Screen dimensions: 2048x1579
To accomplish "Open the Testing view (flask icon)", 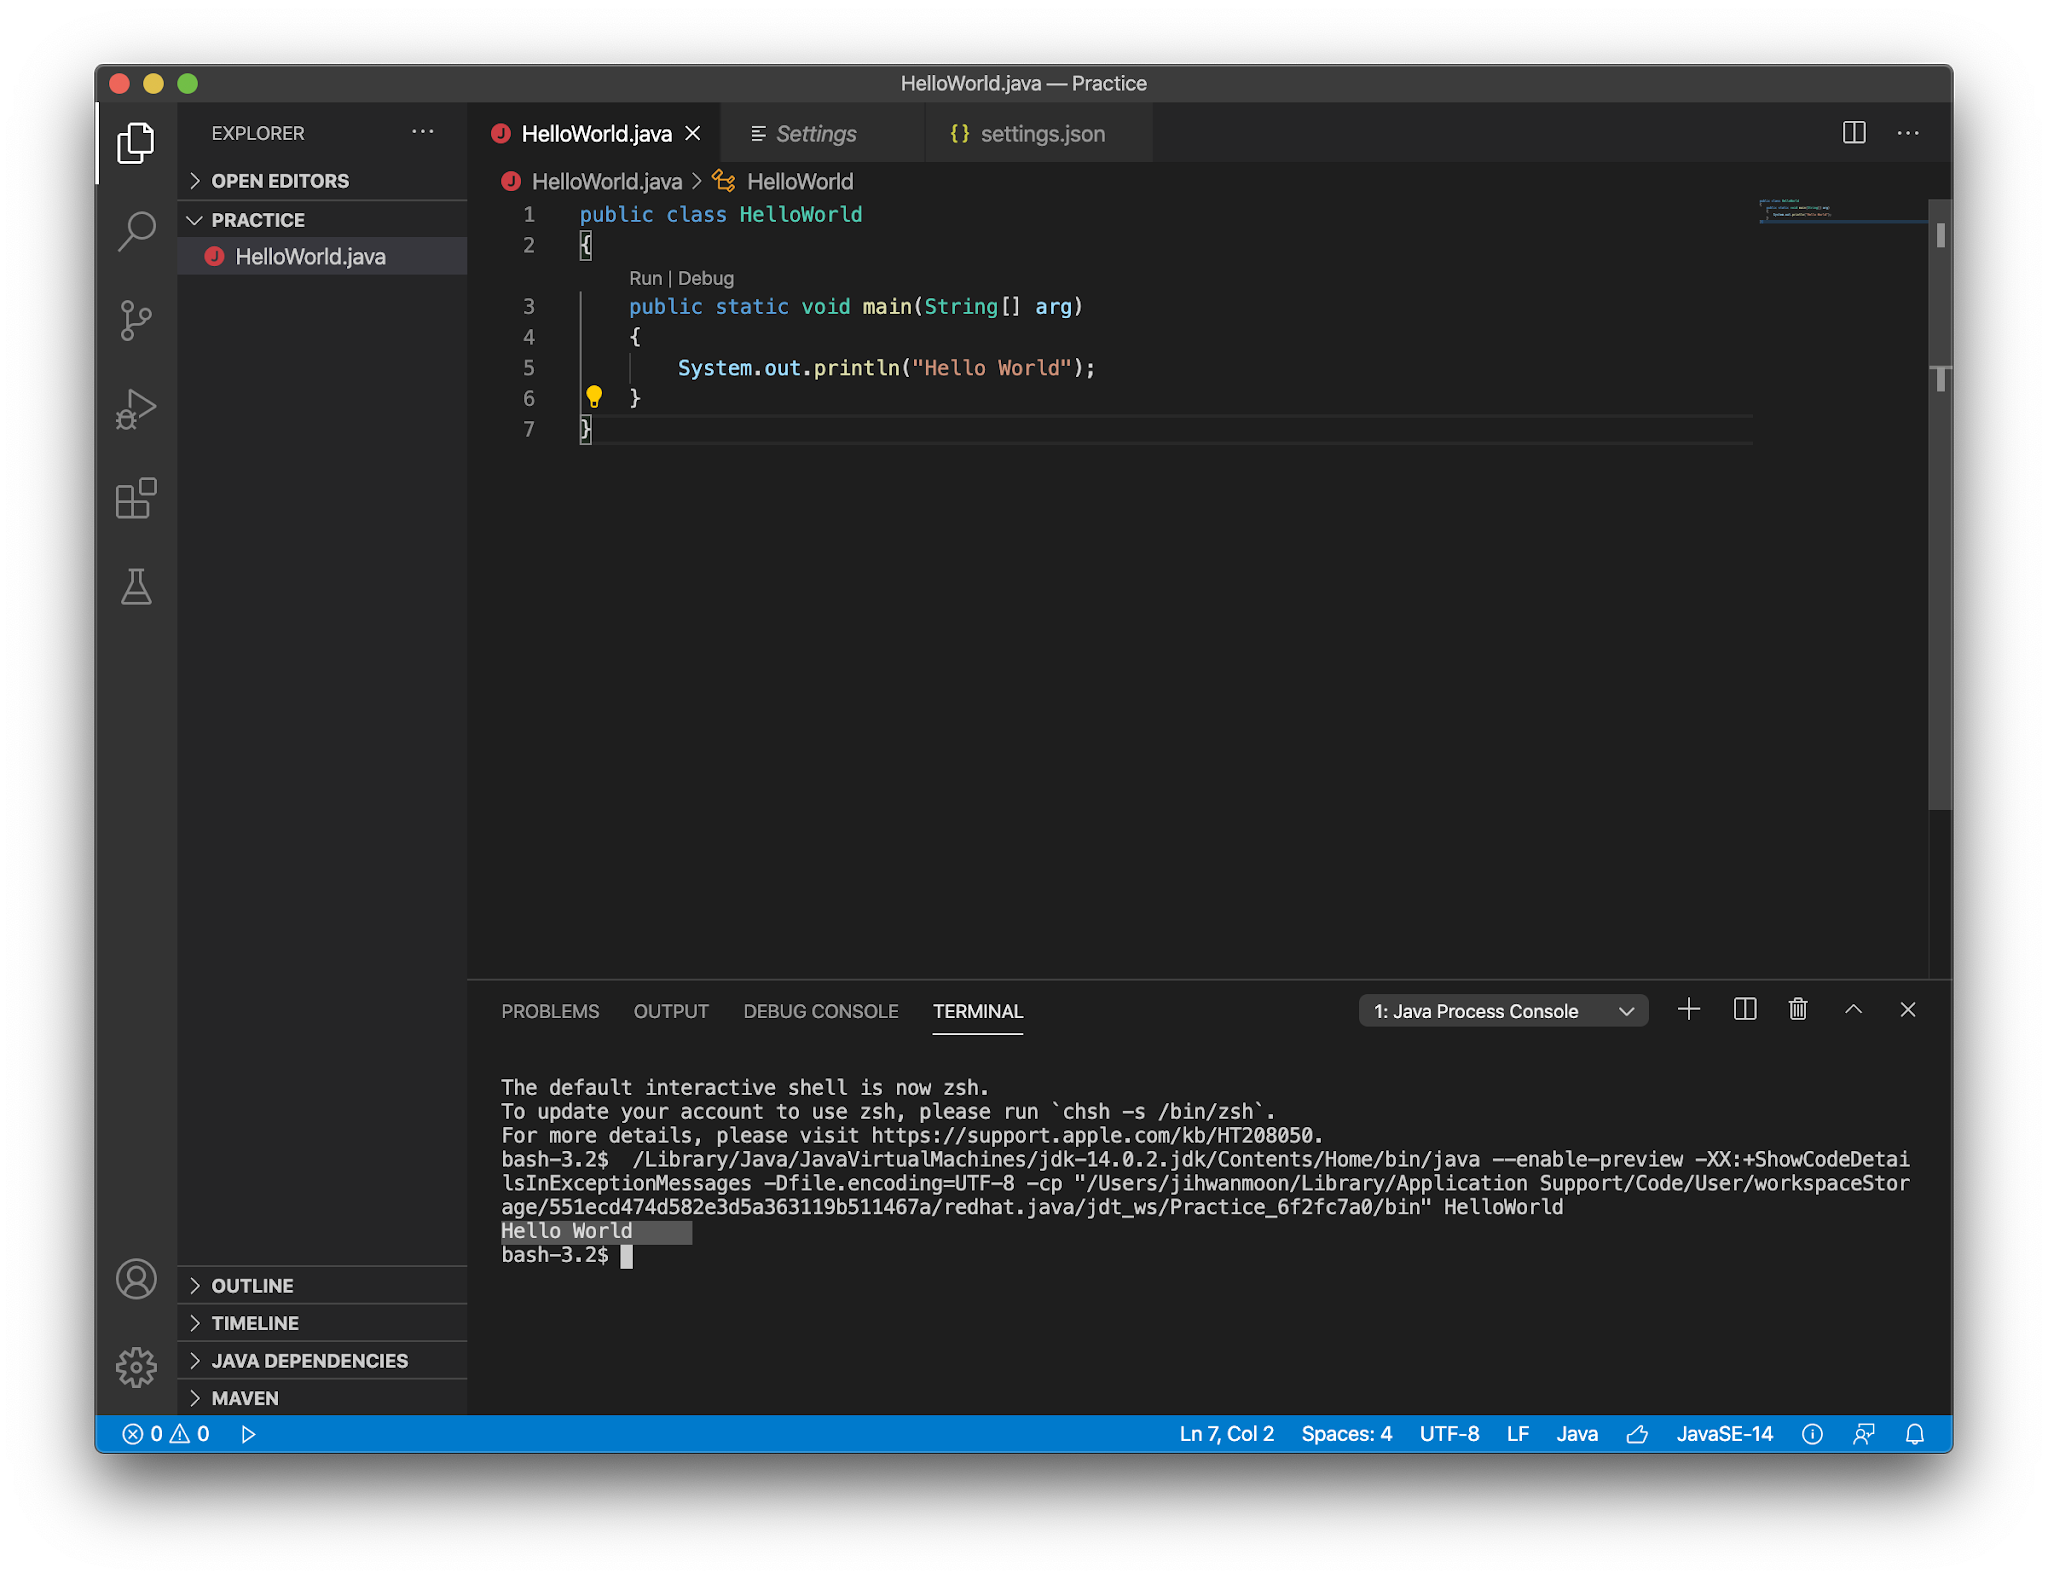I will click(x=137, y=587).
